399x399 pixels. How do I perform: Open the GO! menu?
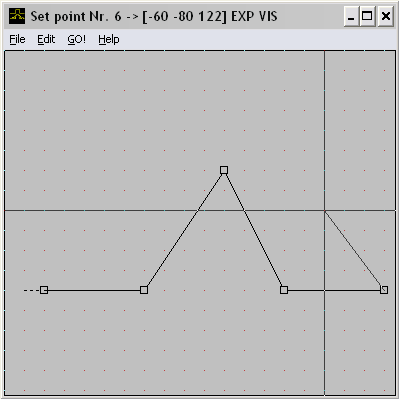pyautogui.click(x=76, y=39)
